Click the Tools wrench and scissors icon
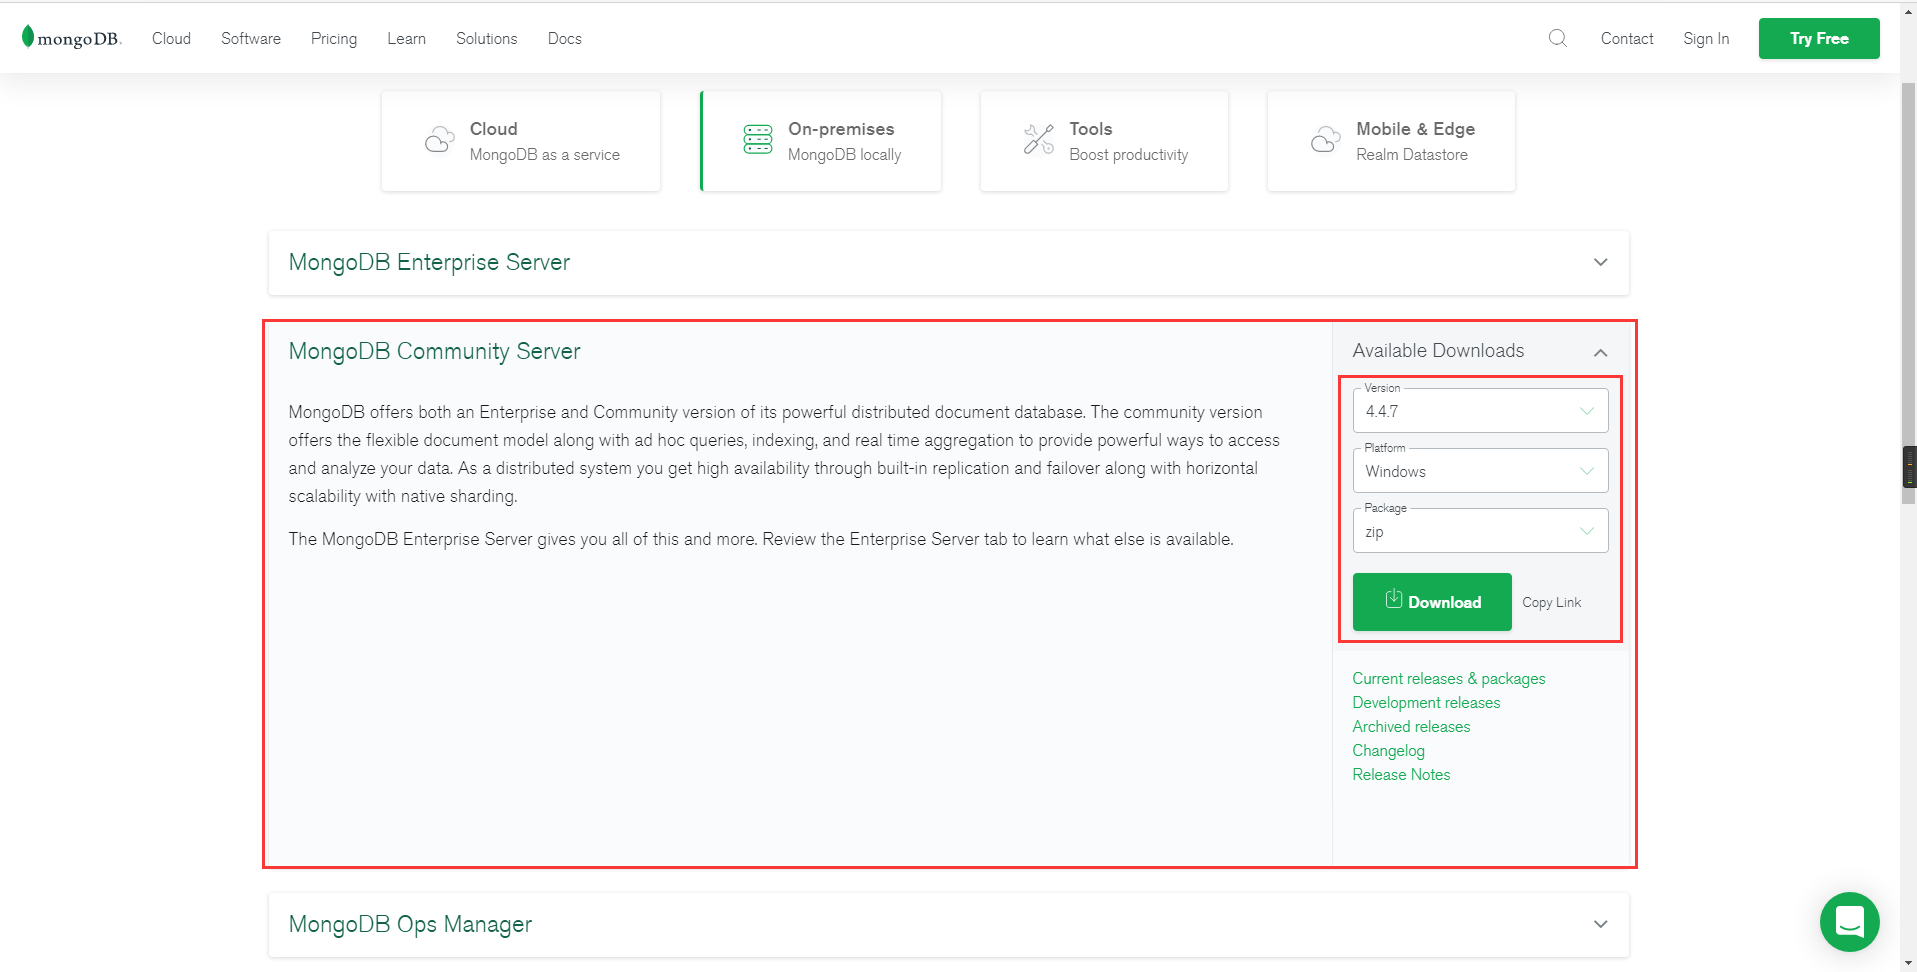This screenshot has height=972, width=1917. [1039, 140]
